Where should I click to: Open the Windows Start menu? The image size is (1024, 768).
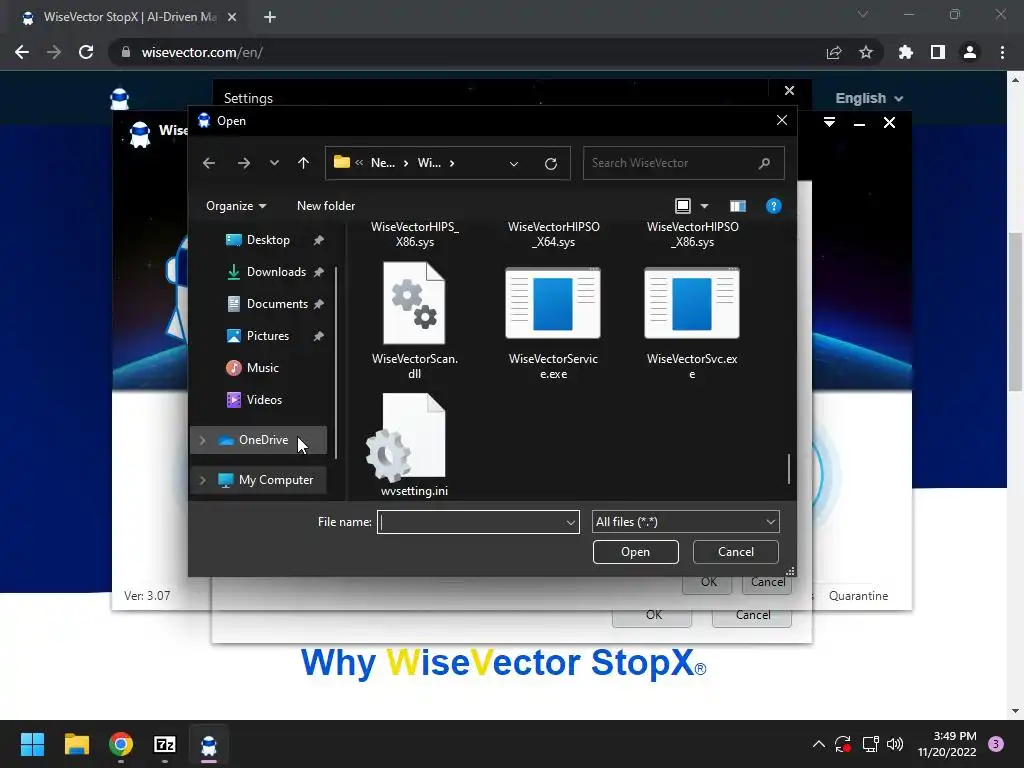32,744
